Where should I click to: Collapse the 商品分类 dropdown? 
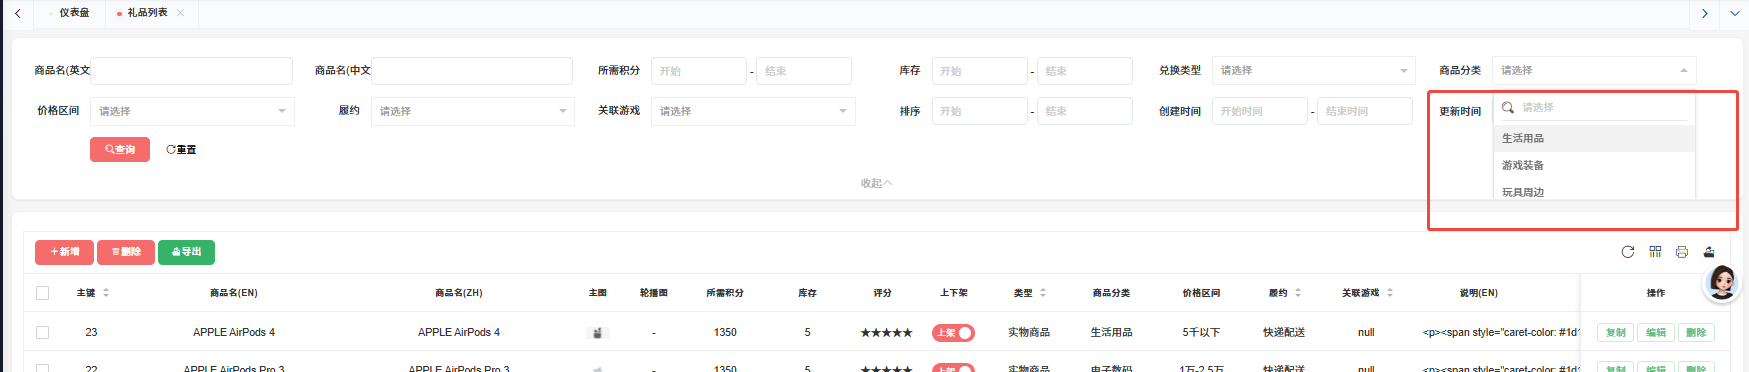pyautogui.click(x=1594, y=71)
